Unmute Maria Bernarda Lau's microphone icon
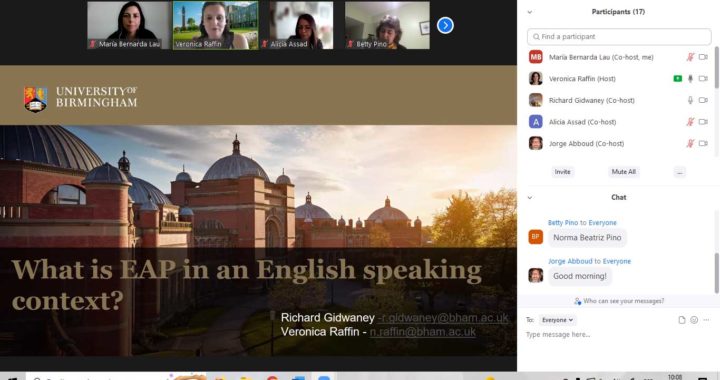 [x=690, y=57]
